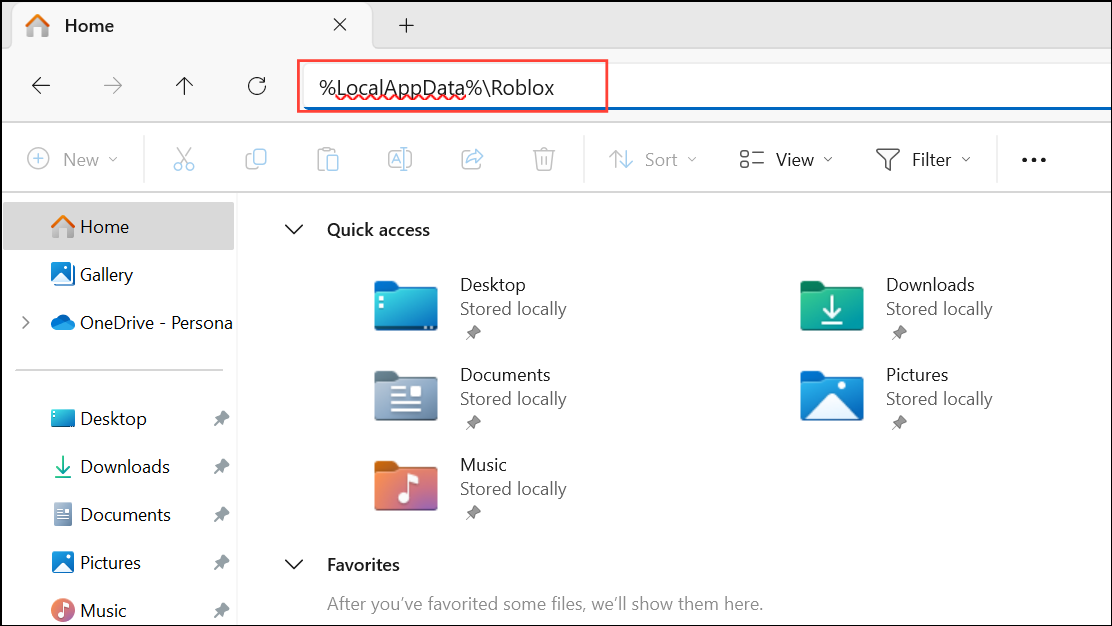Click the pin icon beside sidebar Music
Viewport: 1112px width, 626px height.
point(221,610)
